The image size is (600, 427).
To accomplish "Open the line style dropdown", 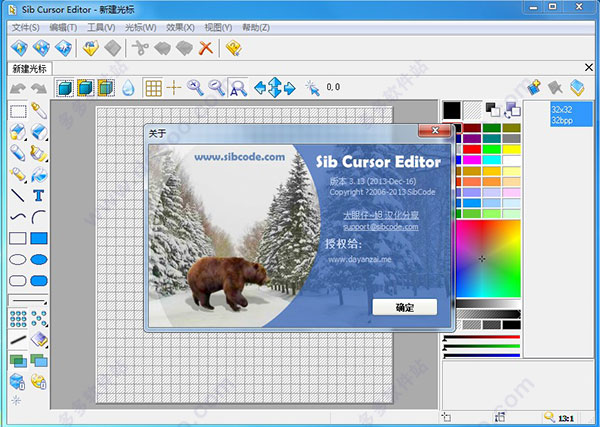I will (28, 301).
